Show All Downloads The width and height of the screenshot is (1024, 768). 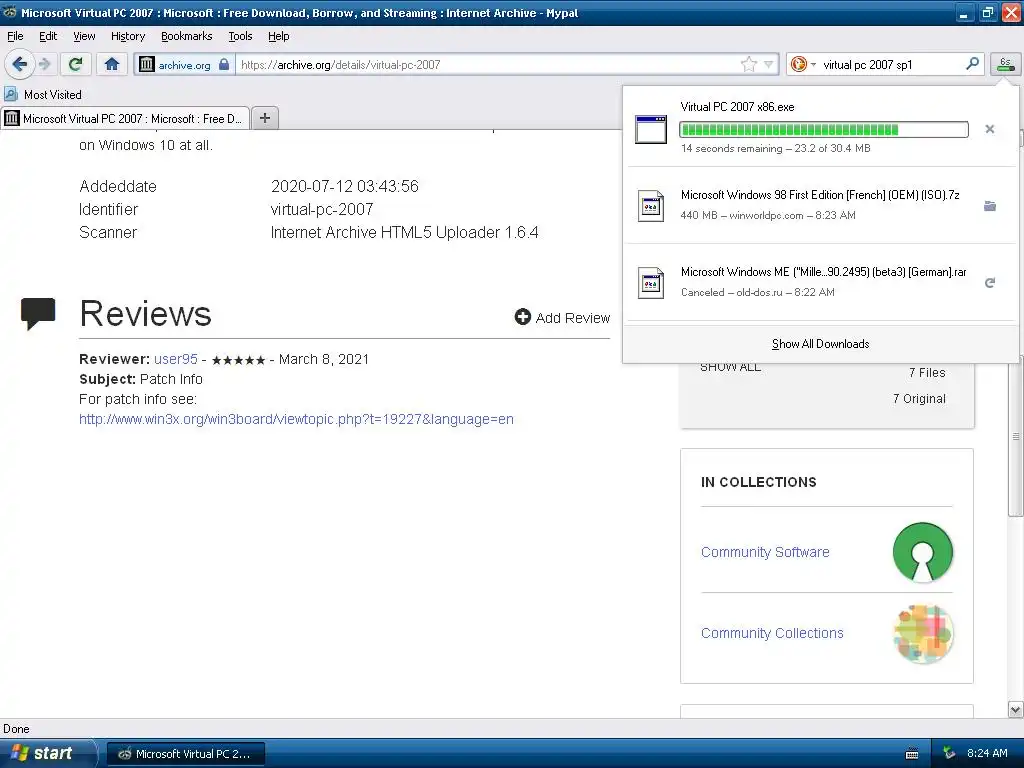(x=820, y=344)
